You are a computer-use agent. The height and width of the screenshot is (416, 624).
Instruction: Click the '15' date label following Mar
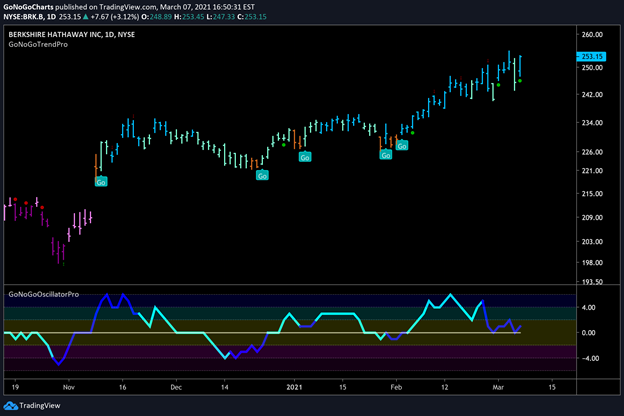pos(552,387)
